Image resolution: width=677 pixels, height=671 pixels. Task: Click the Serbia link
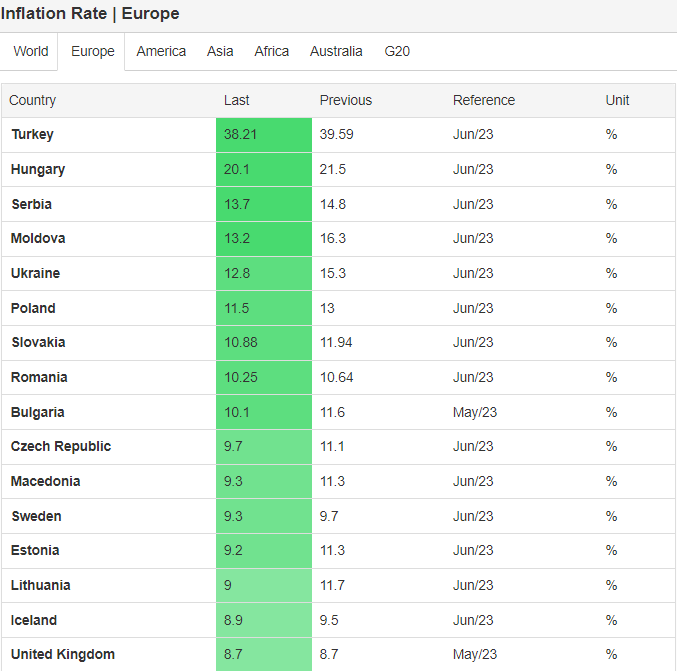31,204
